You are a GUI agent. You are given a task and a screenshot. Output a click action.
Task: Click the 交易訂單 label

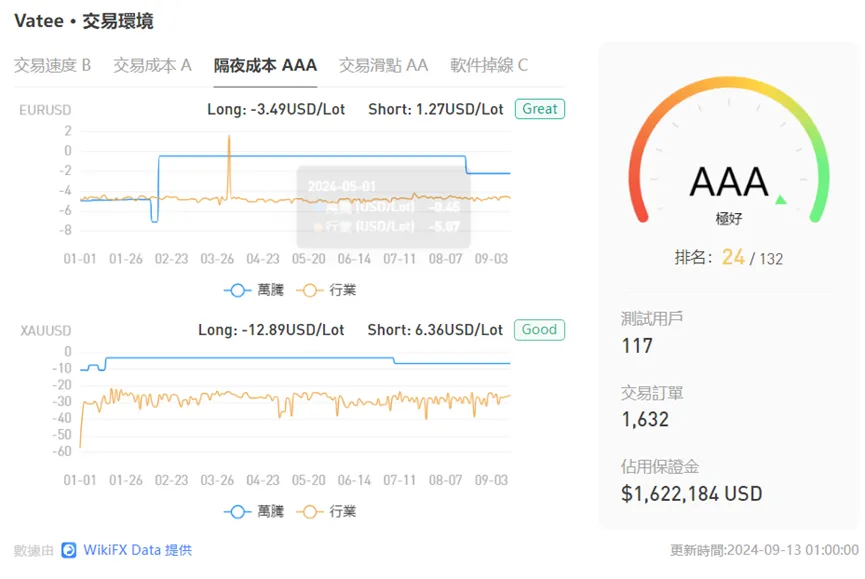point(652,393)
